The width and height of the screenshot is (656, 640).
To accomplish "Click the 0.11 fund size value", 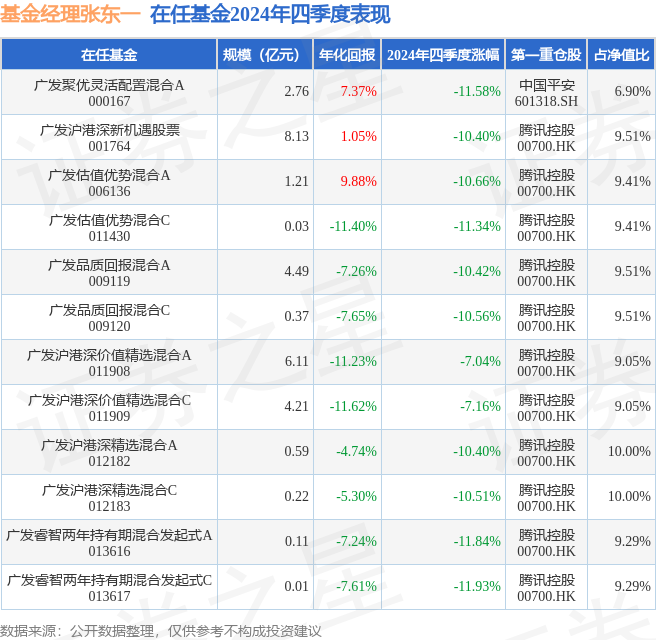I will click(x=297, y=541).
